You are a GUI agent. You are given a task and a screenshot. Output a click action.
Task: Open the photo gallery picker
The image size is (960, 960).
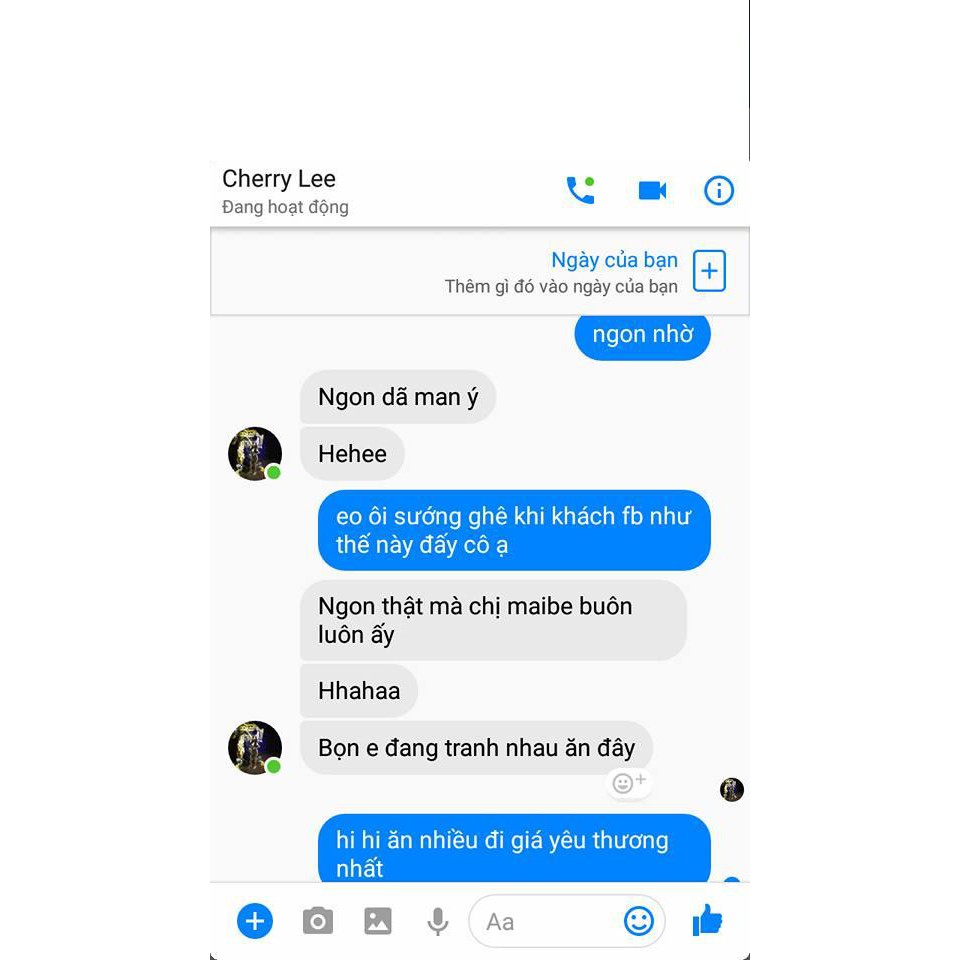378,921
